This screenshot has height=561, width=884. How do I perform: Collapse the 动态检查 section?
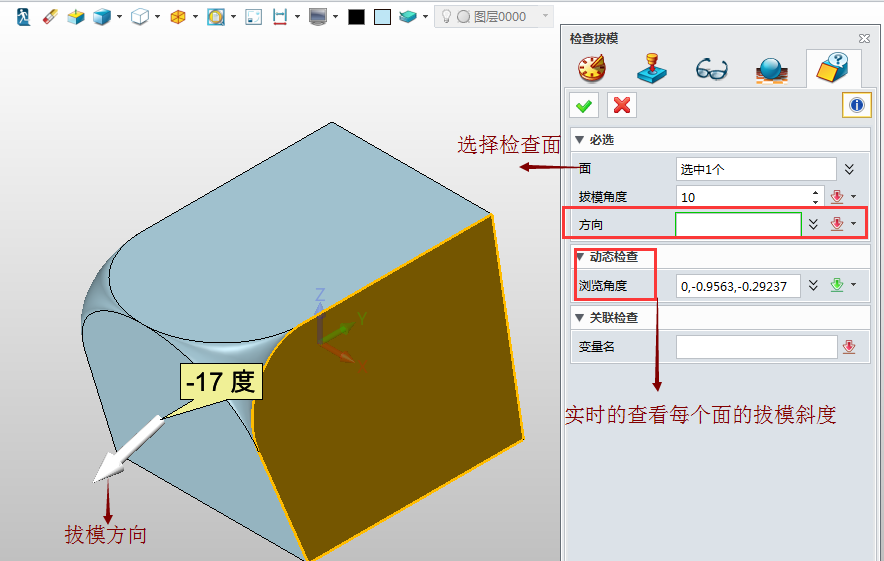(579, 257)
